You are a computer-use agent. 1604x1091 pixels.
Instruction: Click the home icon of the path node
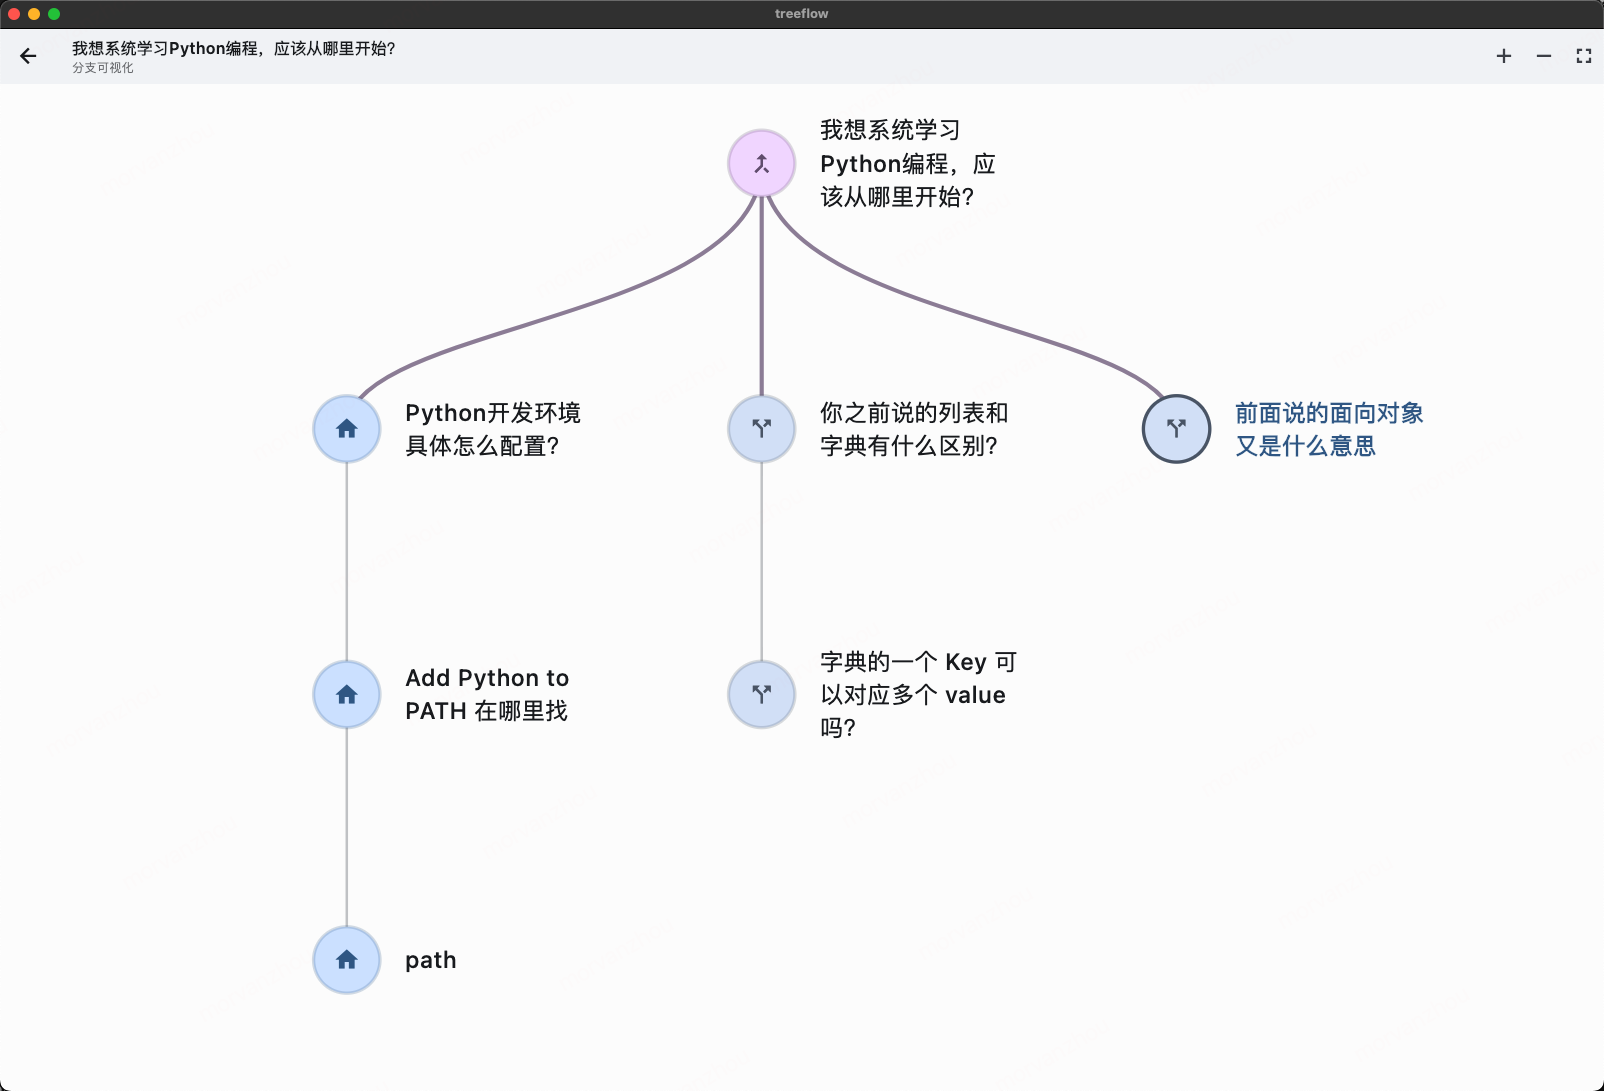pyautogui.click(x=346, y=960)
